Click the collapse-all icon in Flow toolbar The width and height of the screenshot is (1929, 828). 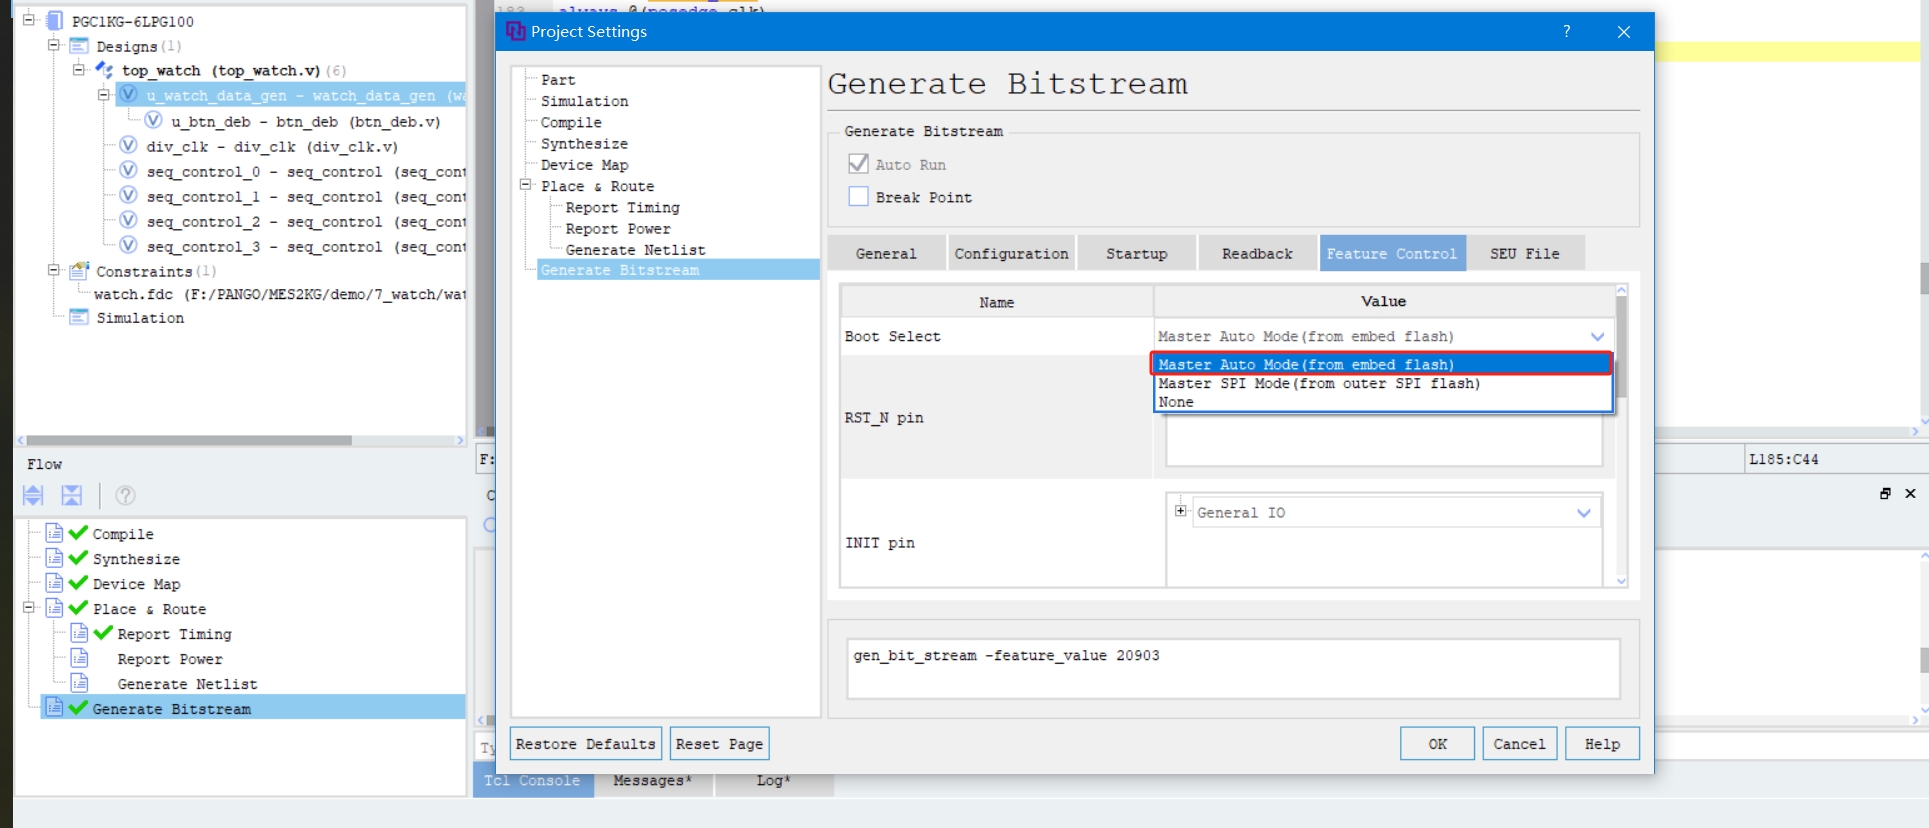[x=72, y=495]
